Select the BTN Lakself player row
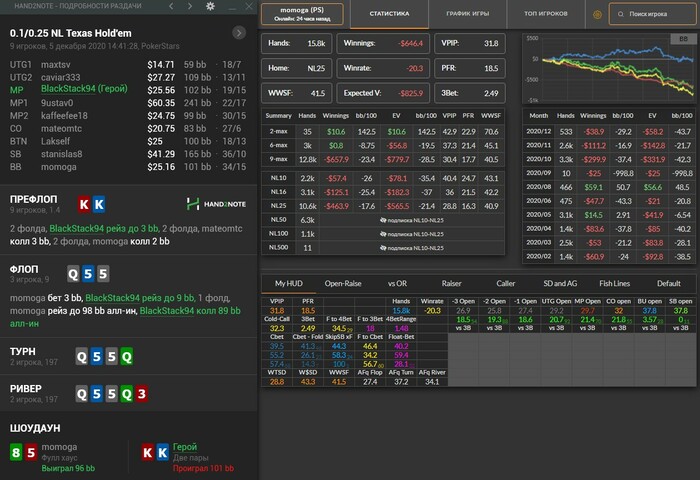Viewport: 700px width, 480px height. pyautogui.click(x=126, y=141)
